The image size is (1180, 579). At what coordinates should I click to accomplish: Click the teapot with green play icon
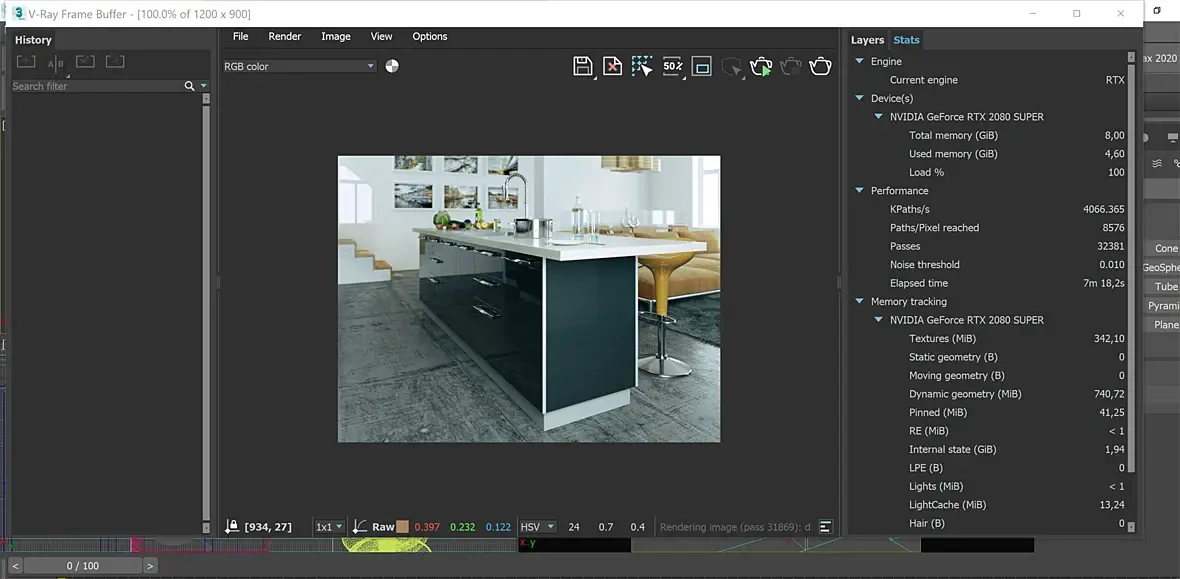[x=761, y=66]
